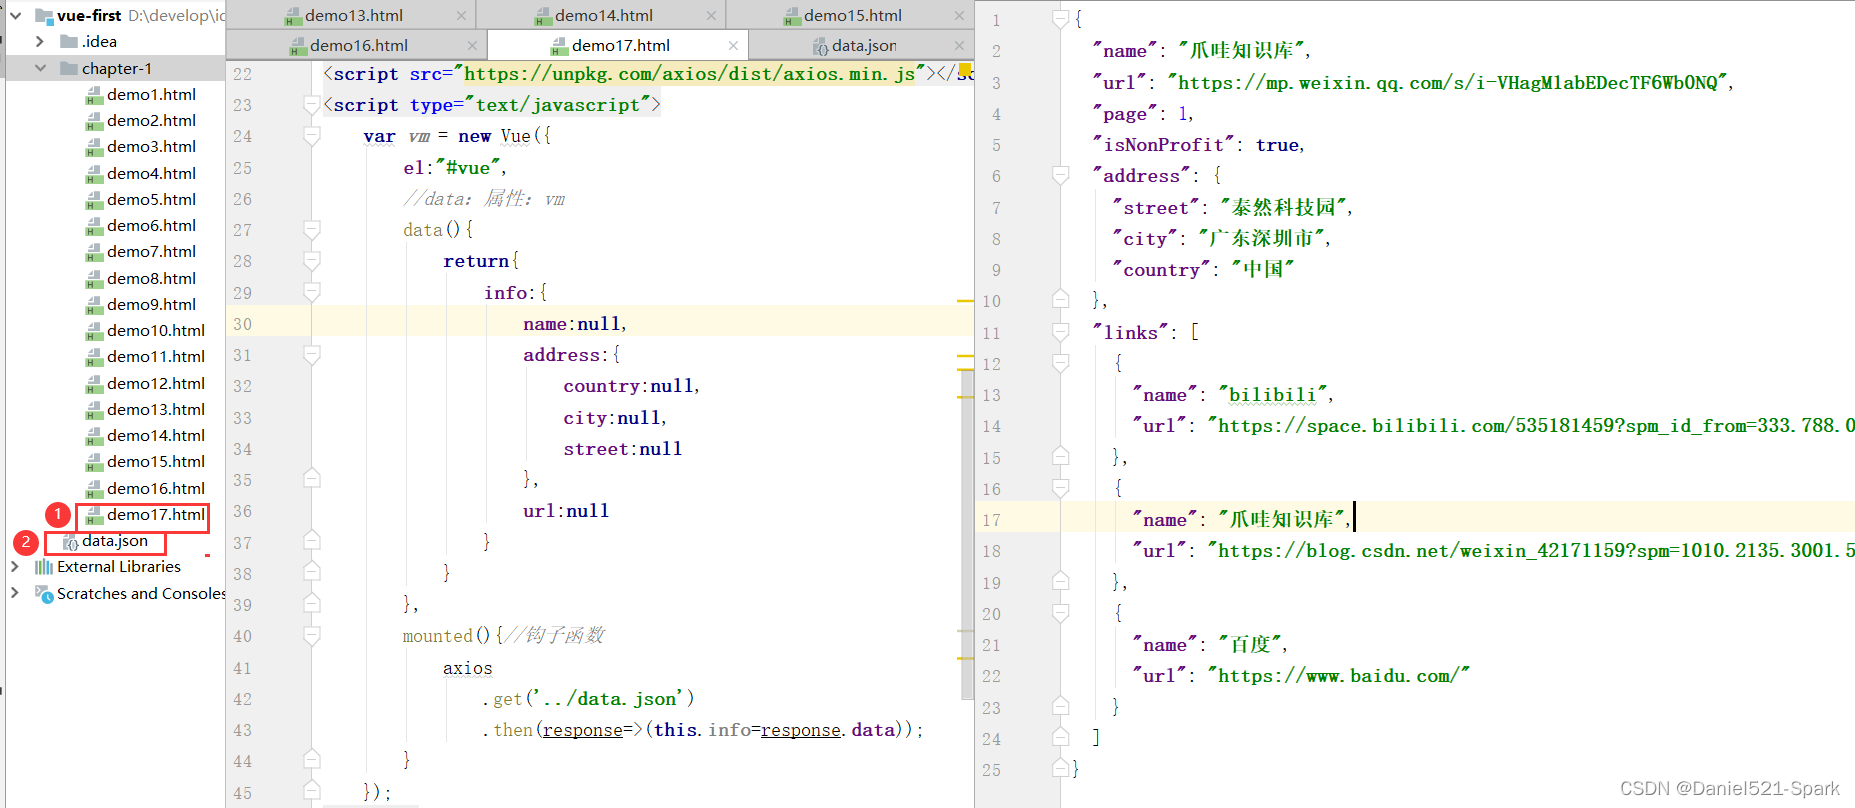Expand Scratches and Consoles node
Viewport: 1855px width, 808px height.
(x=14, y=592)
